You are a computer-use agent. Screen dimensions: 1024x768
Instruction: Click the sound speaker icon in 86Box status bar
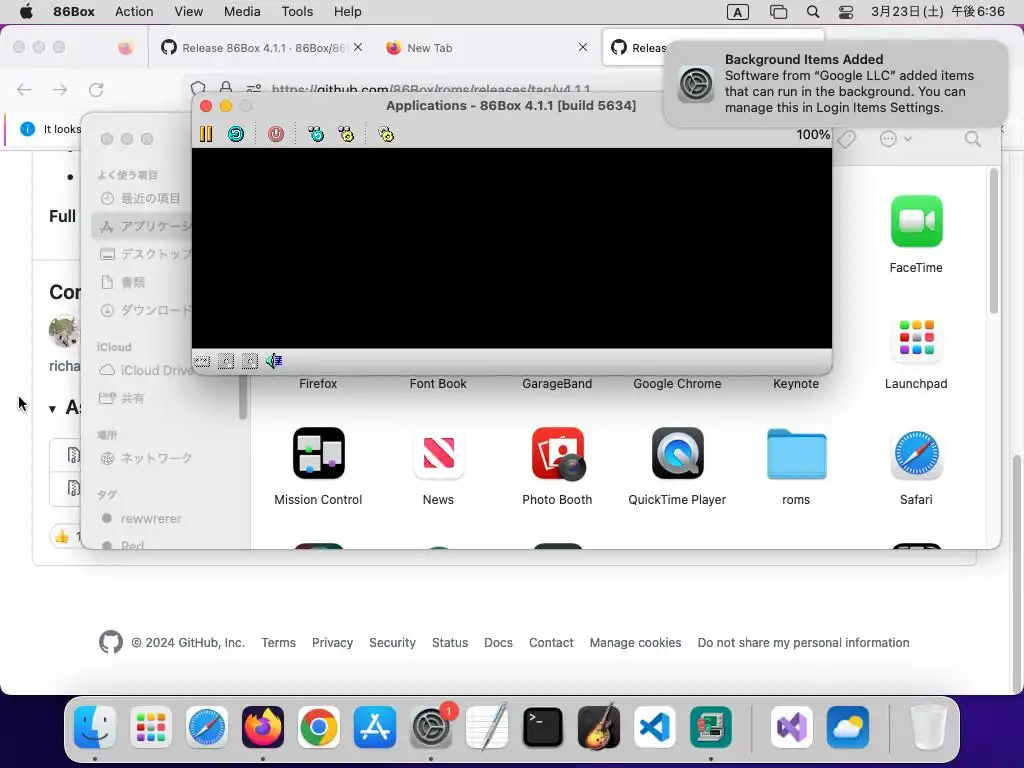(274, 360)
